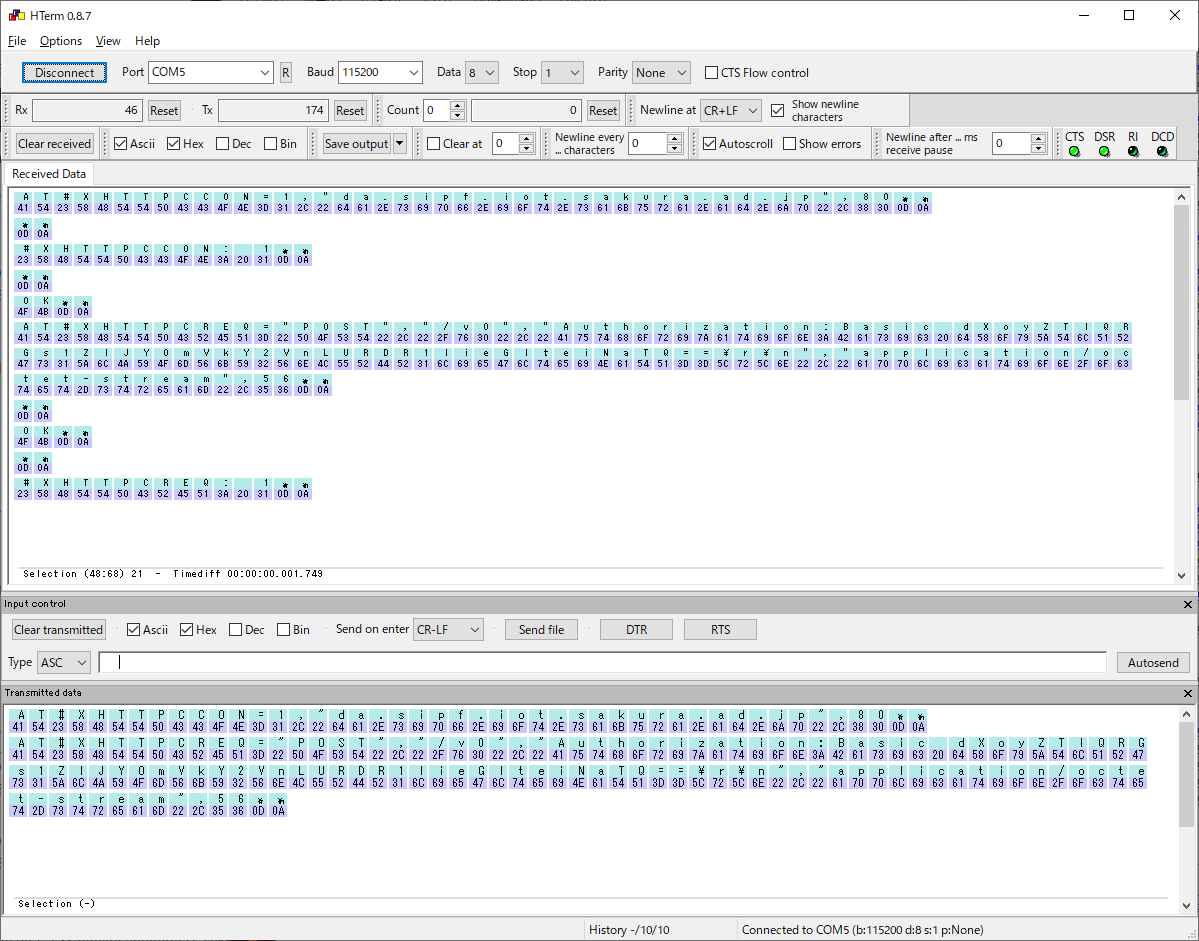The height and width of the screenshot is (941, 1199).
Task: Click the CTS status LED indicator
Action: 1074,151
